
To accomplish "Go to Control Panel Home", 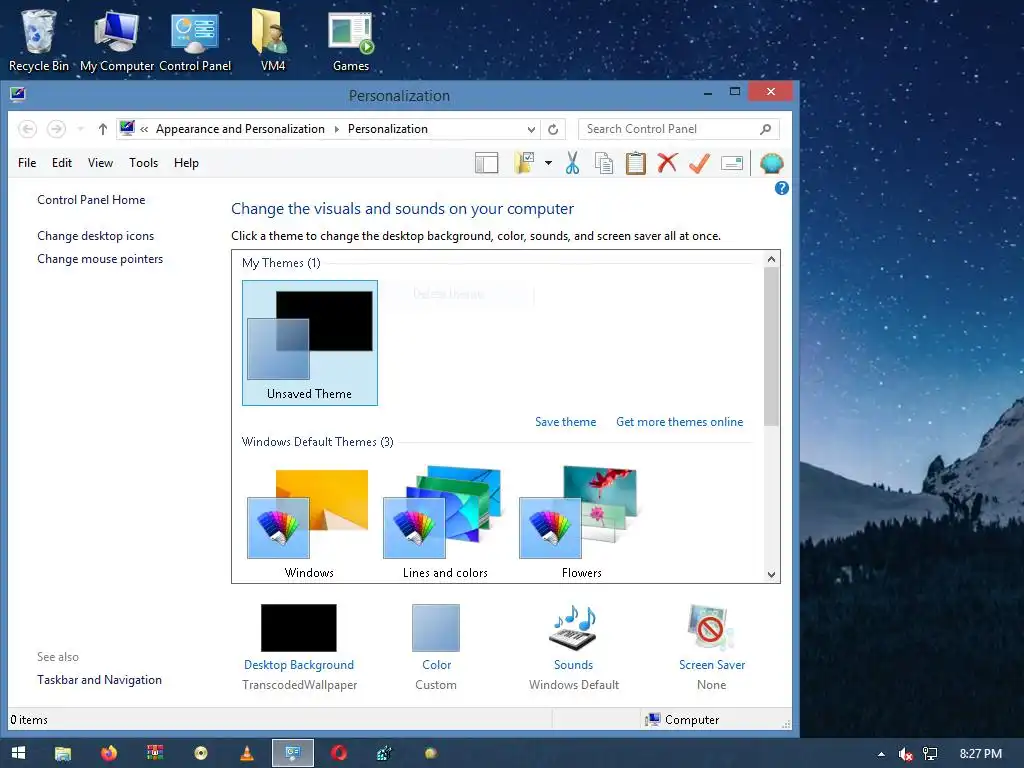I will (91, 200).
